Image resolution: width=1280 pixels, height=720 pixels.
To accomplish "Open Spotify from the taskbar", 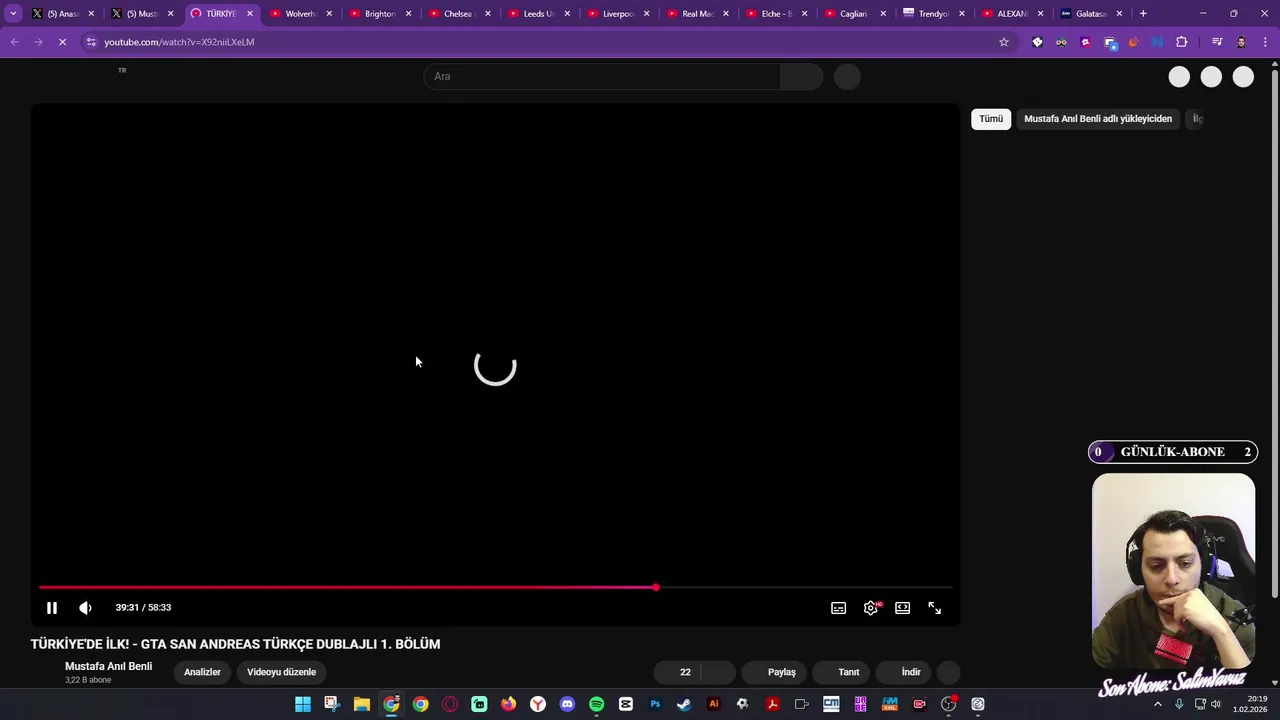I will coord(597,704).
